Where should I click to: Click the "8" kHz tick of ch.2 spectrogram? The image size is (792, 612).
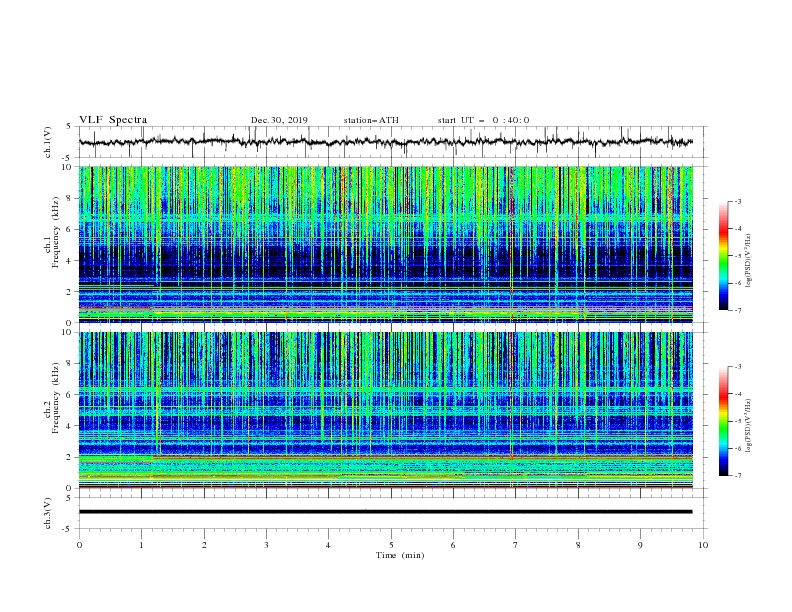pos(69,364)
